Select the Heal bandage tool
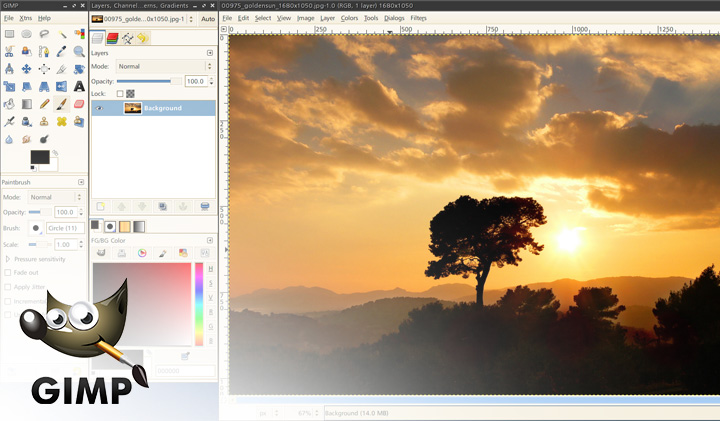The width and height of the screenshot is (720, 421). click(x=62, y=122)
